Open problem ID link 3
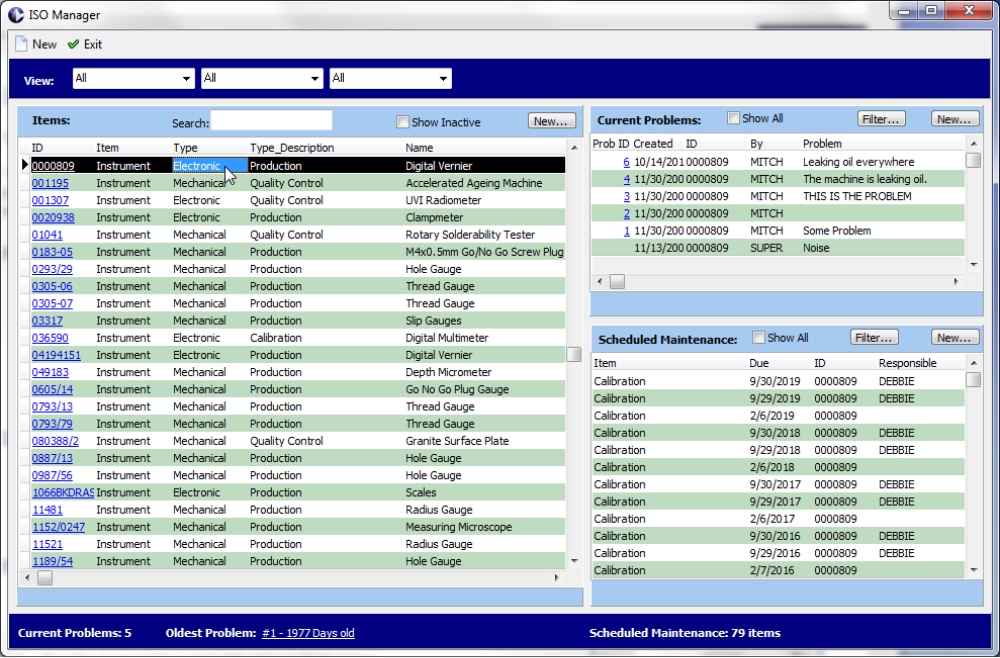 (x=626, y=196)
